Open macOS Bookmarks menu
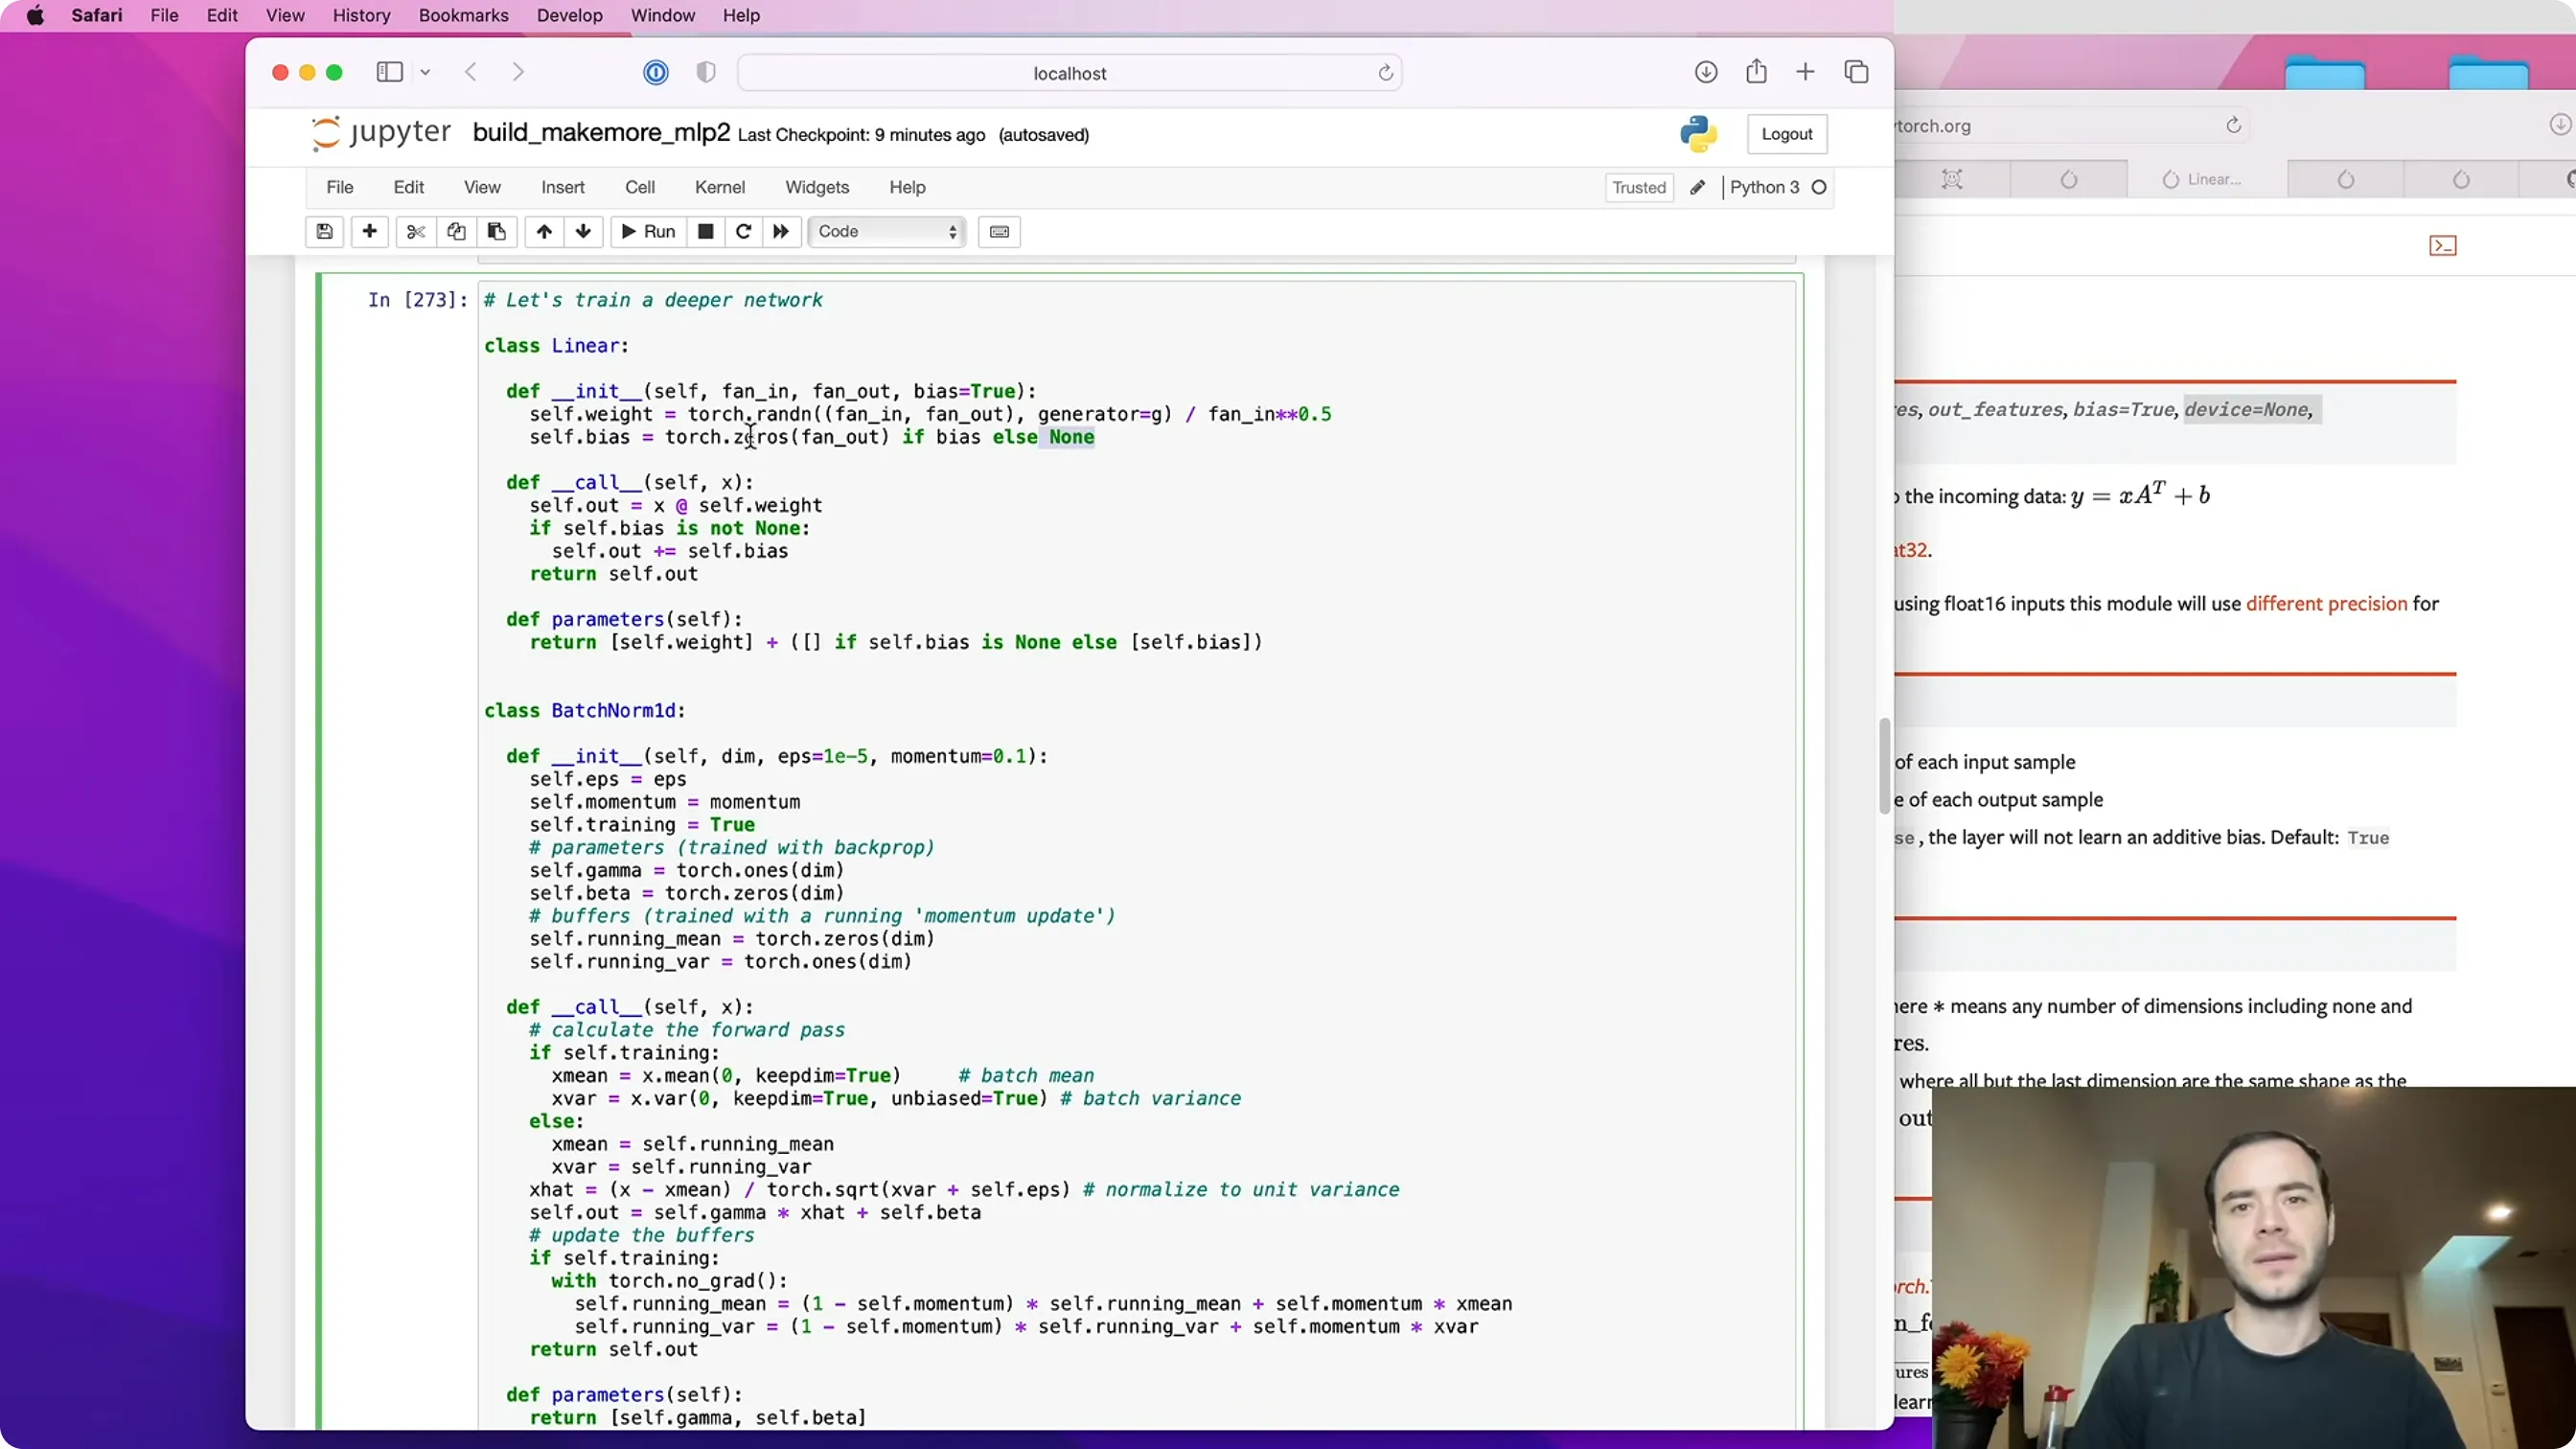Screen dimensions: 2576x1449 point(463,15)
